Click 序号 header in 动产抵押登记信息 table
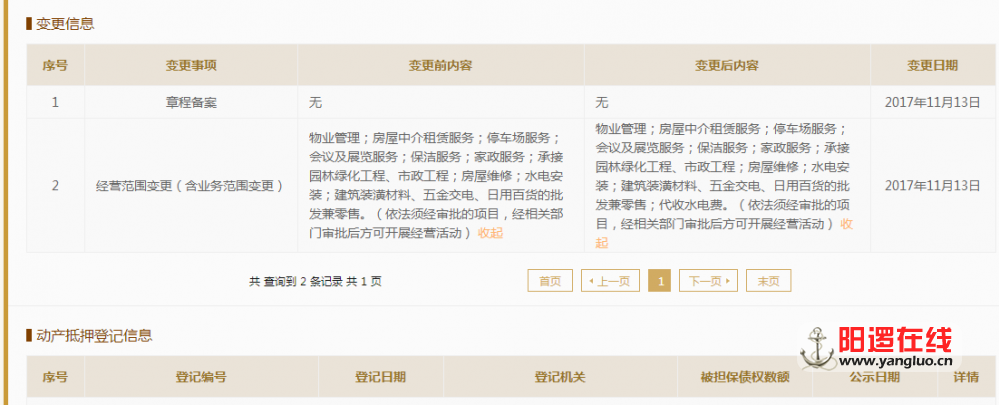The height and width of the screenshot is (405, 999). 55,377
